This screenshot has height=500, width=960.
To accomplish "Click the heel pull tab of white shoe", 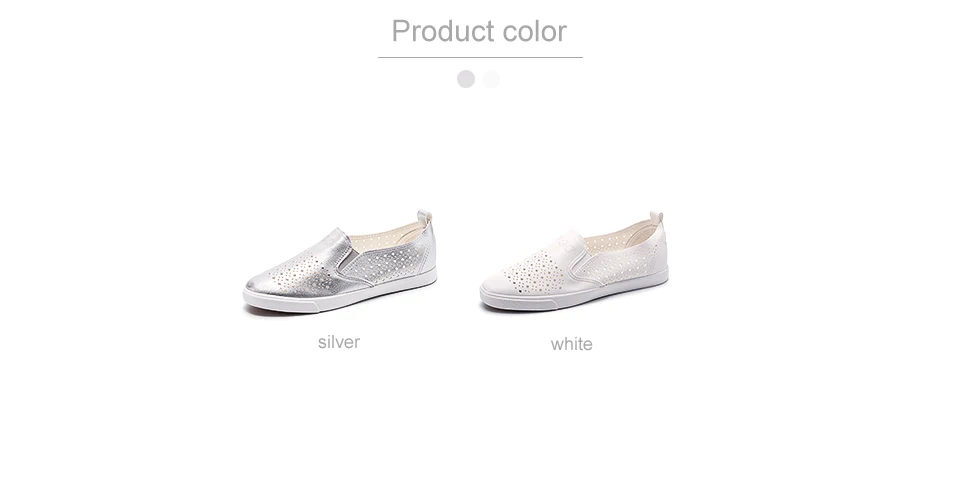I will 656,218.
